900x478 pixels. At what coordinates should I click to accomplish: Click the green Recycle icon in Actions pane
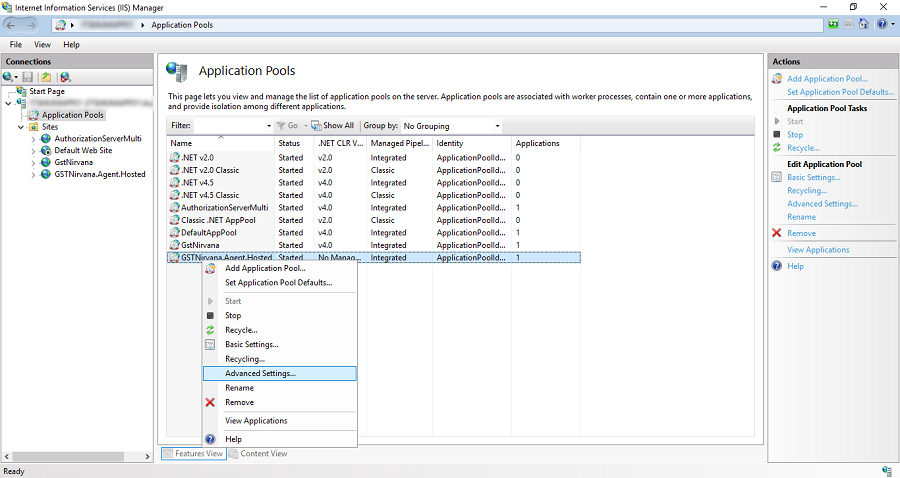click(x=777, y=147)
